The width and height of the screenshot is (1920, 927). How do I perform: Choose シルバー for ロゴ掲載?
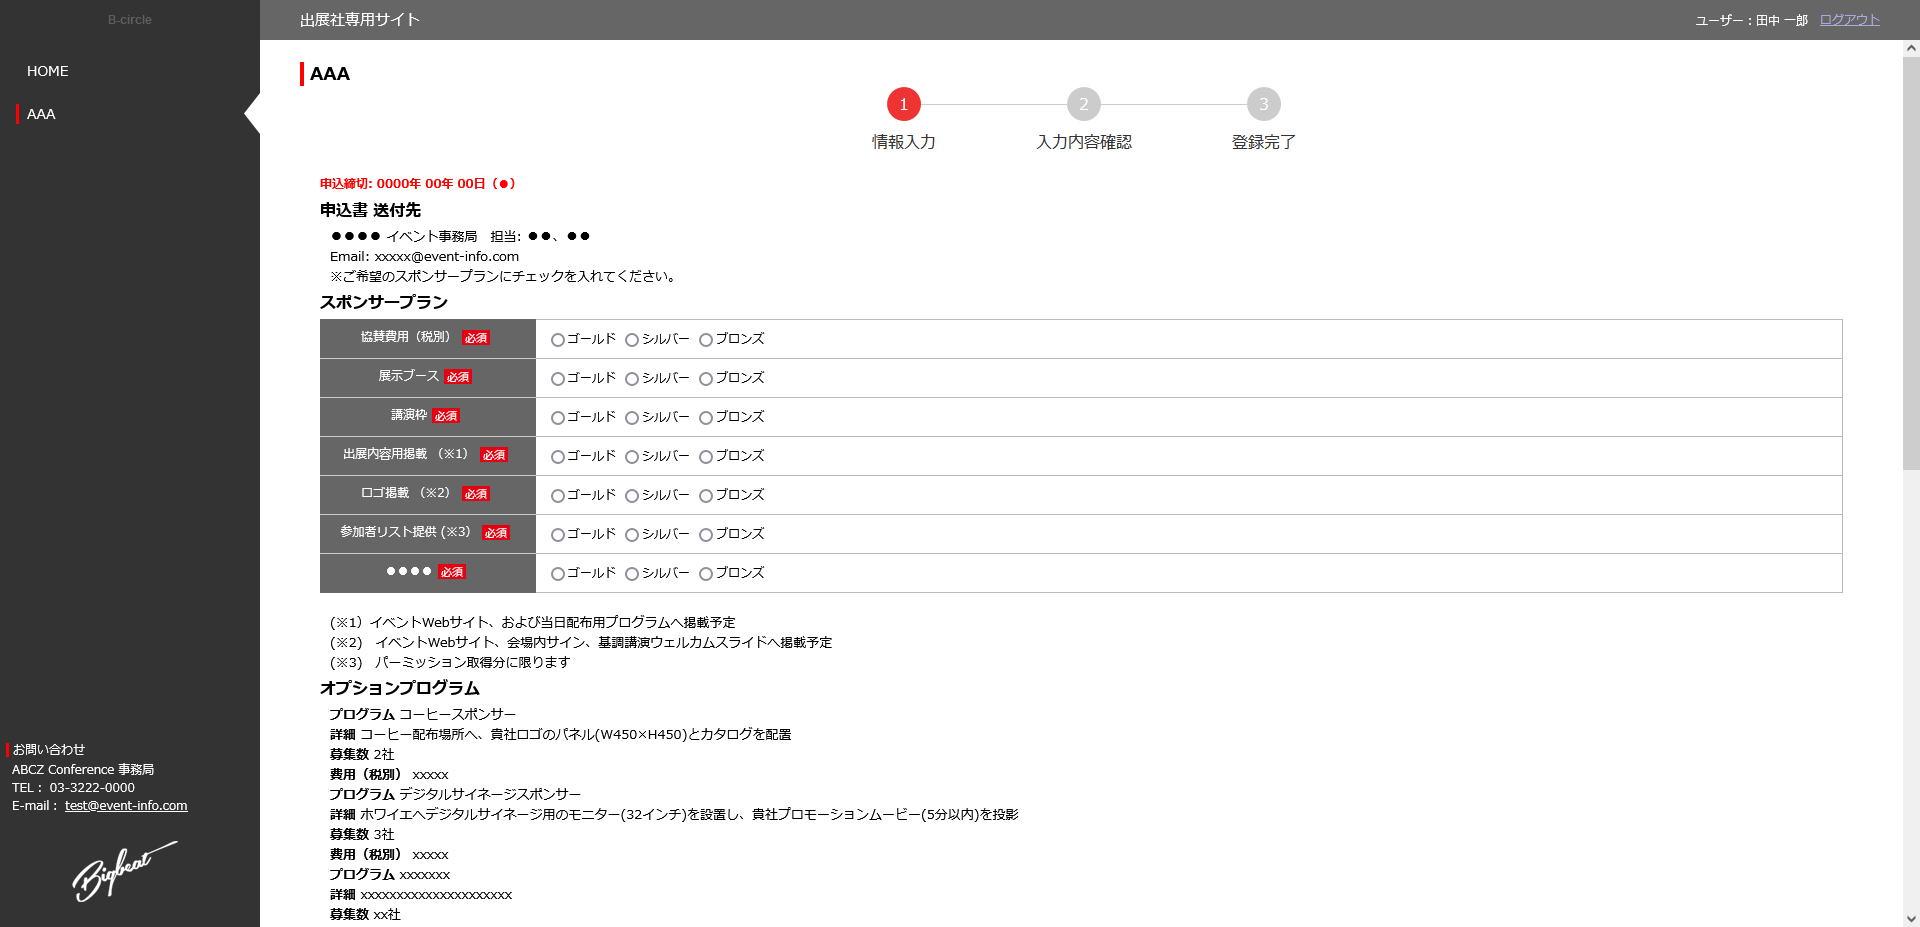632,496
